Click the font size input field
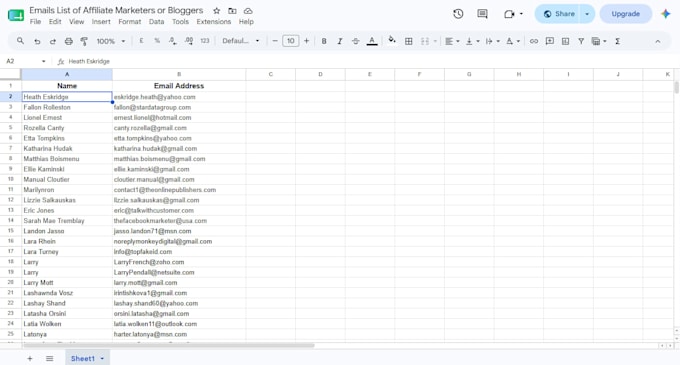 coord(291,41)
